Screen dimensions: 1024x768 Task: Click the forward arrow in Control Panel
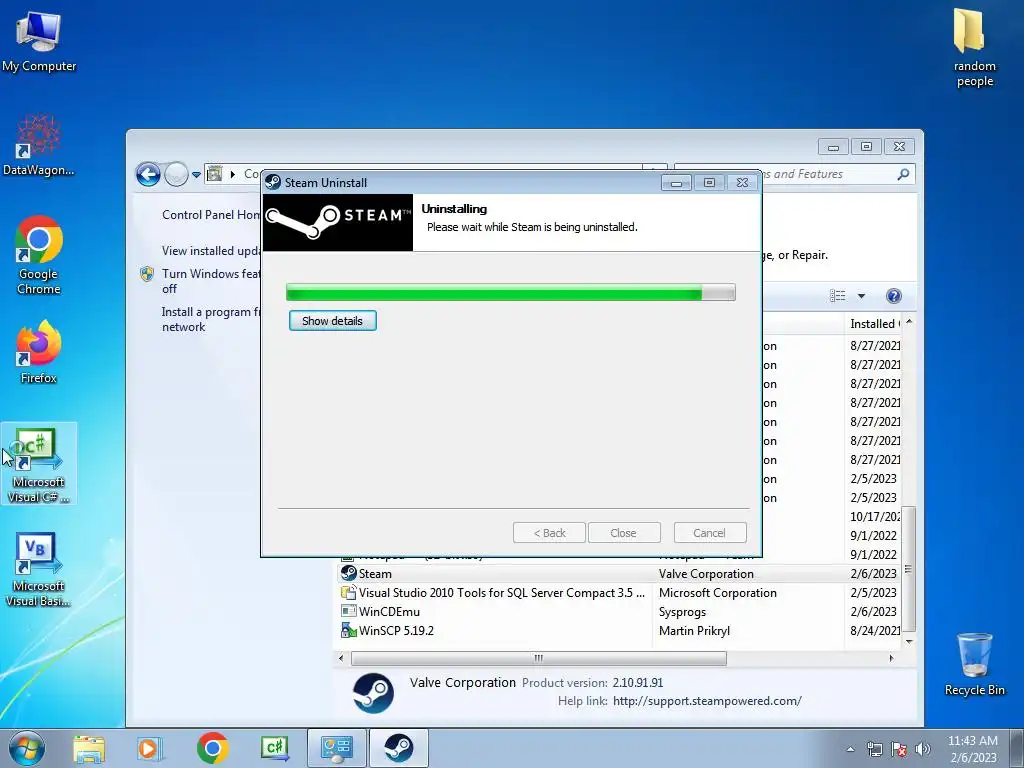(x=176, y=174)
